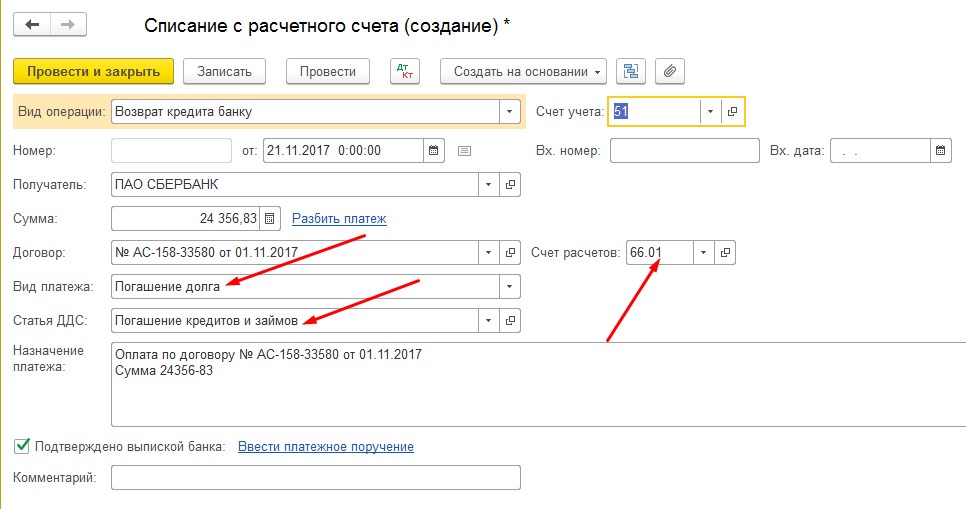
Task: Follow the Ввести платежное поручение link
Action: [326, 447]
